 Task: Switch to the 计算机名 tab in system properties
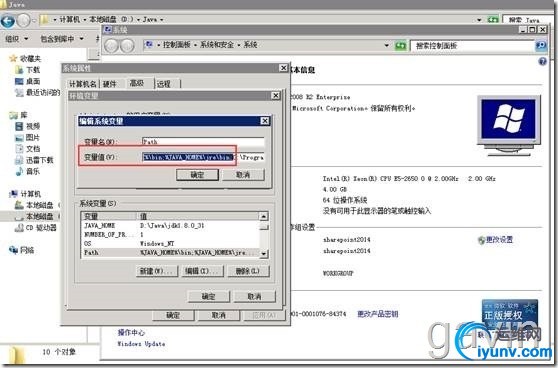83,84
